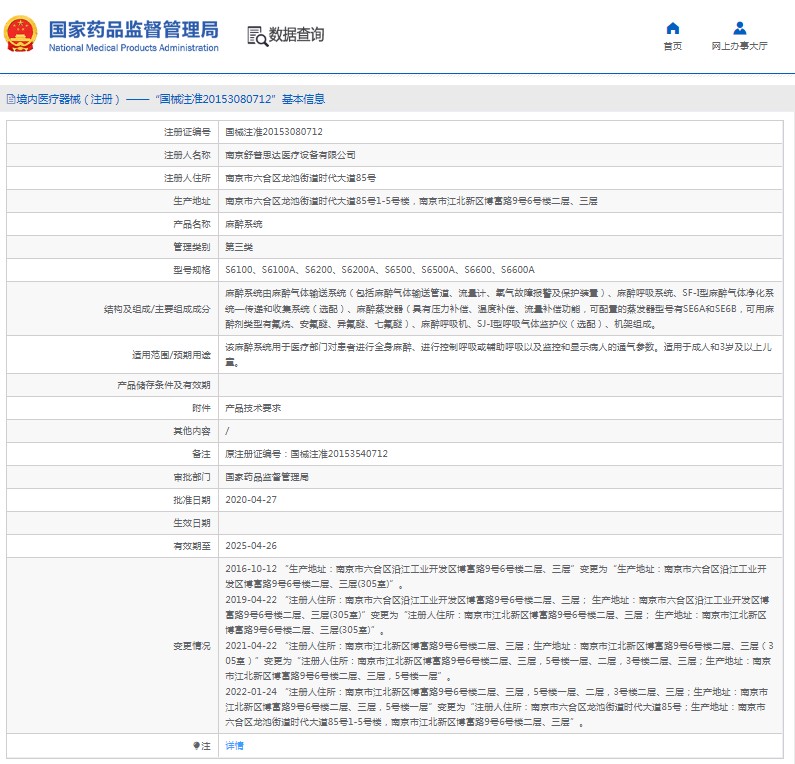The height and width of the screenshot is (764, 795).
Task: Click the 数据查询 search document icon
Action: coord(257,36)
